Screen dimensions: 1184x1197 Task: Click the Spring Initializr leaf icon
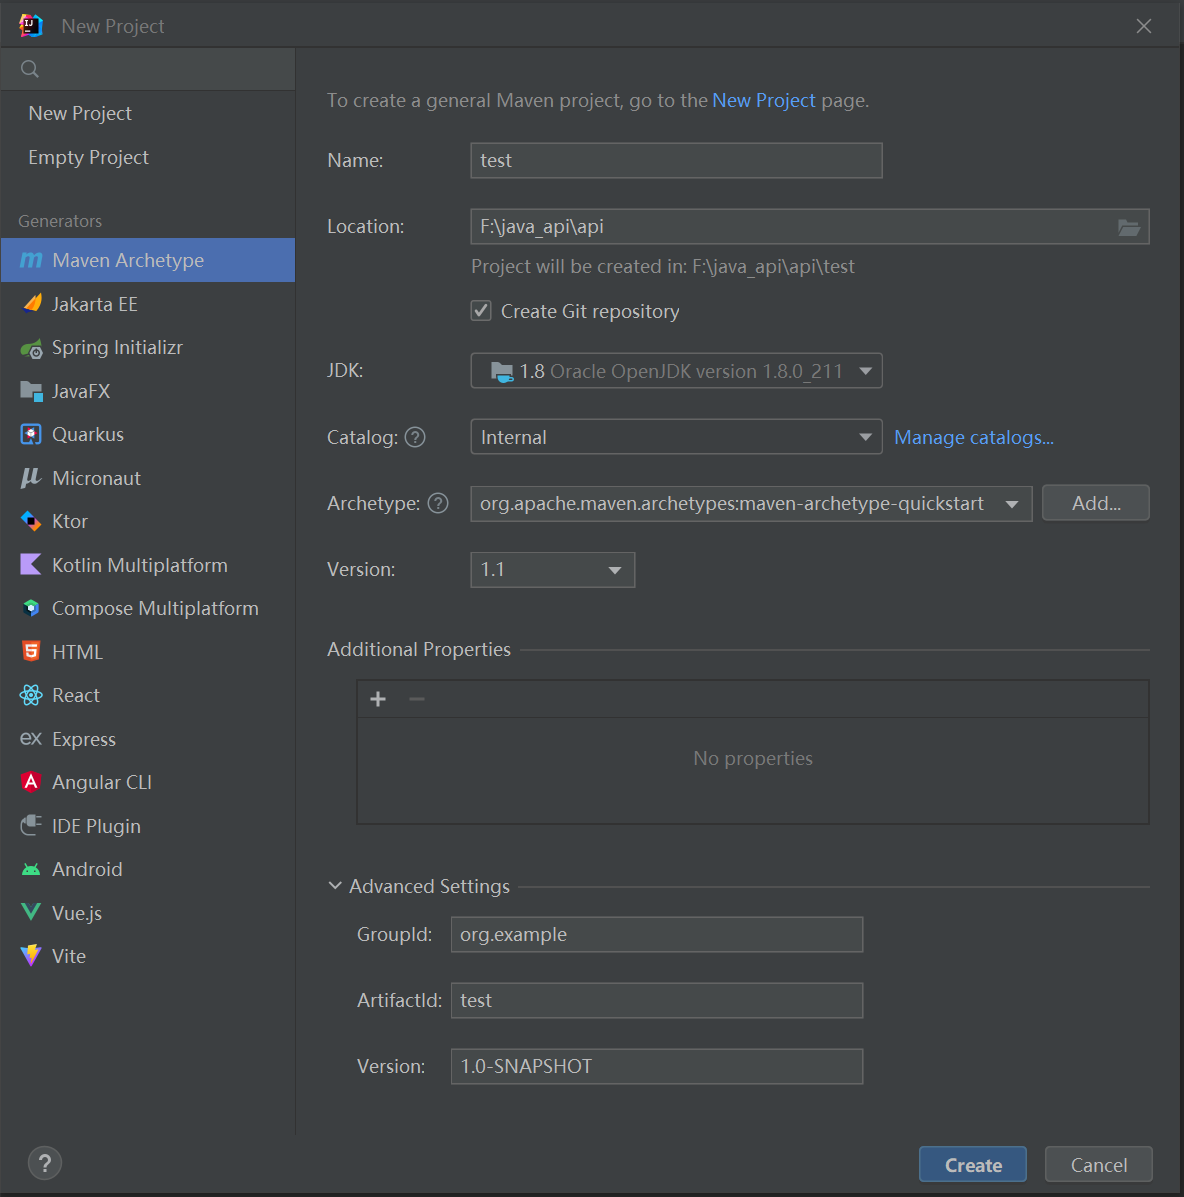pyautogui.click(x=31, y=348)
